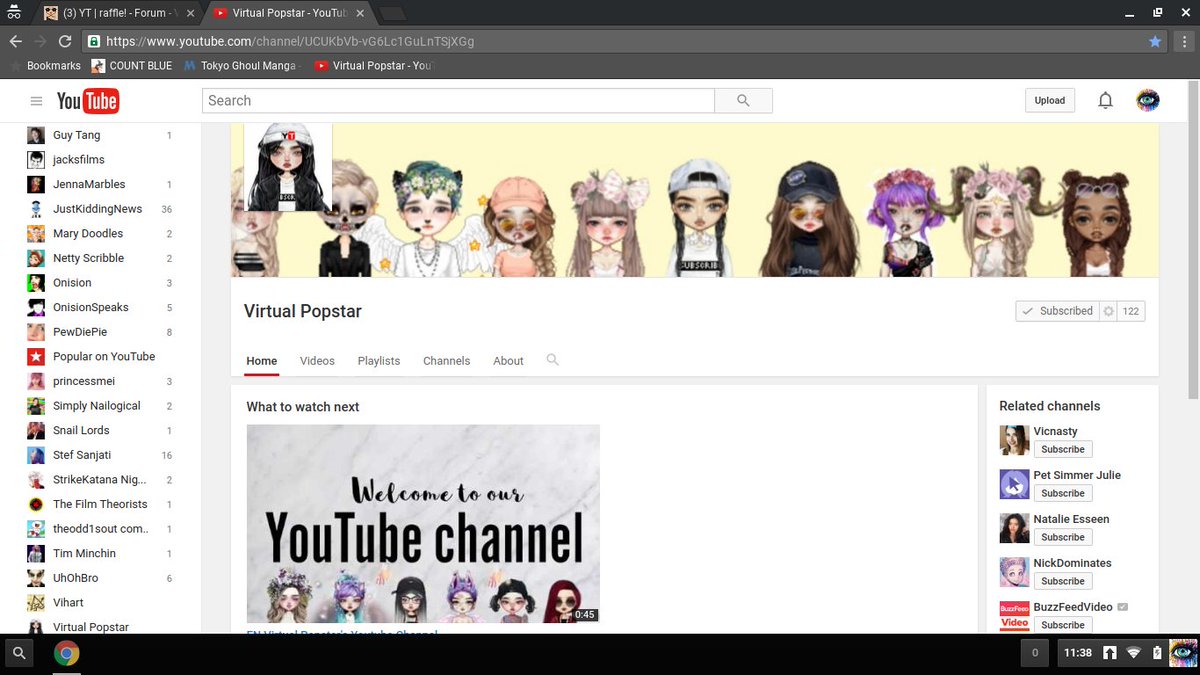
Task: Go to the YouTube home logo
Action: (x=88, y=101)
